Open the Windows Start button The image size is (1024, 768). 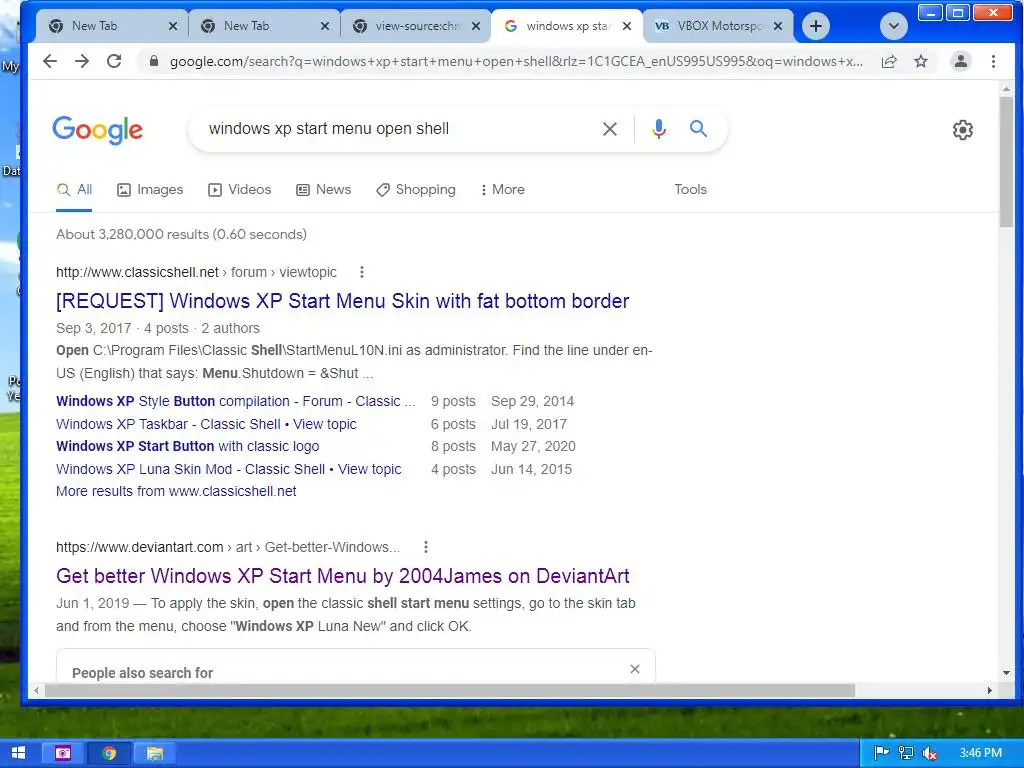pos(18,753)
